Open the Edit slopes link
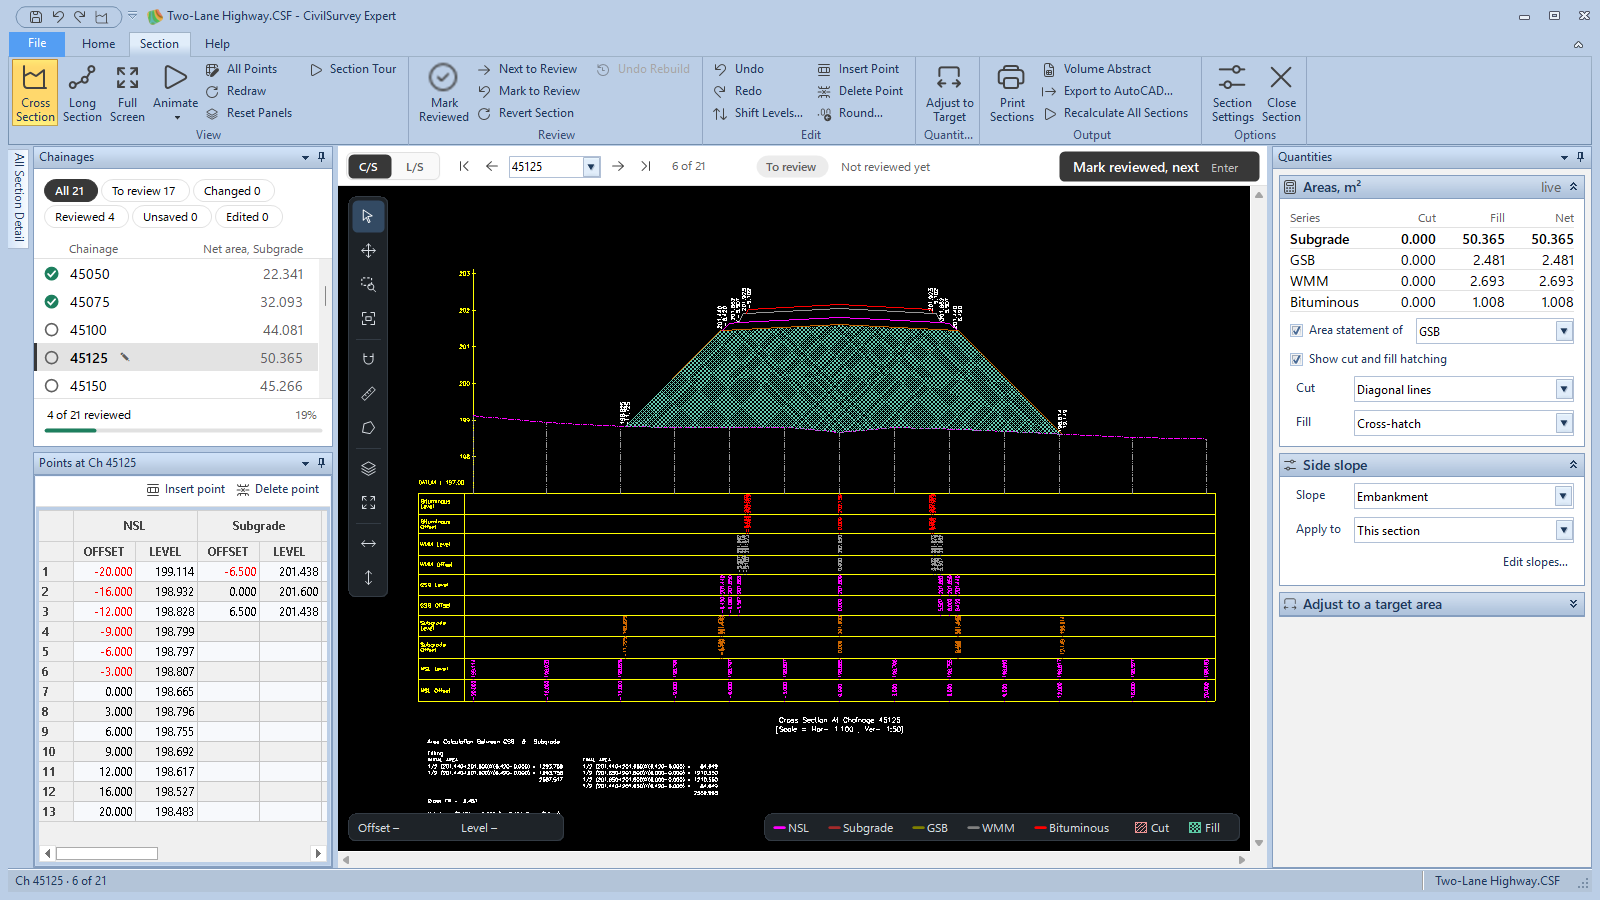Screen dimensions: 1600x900 [1535, 562]
